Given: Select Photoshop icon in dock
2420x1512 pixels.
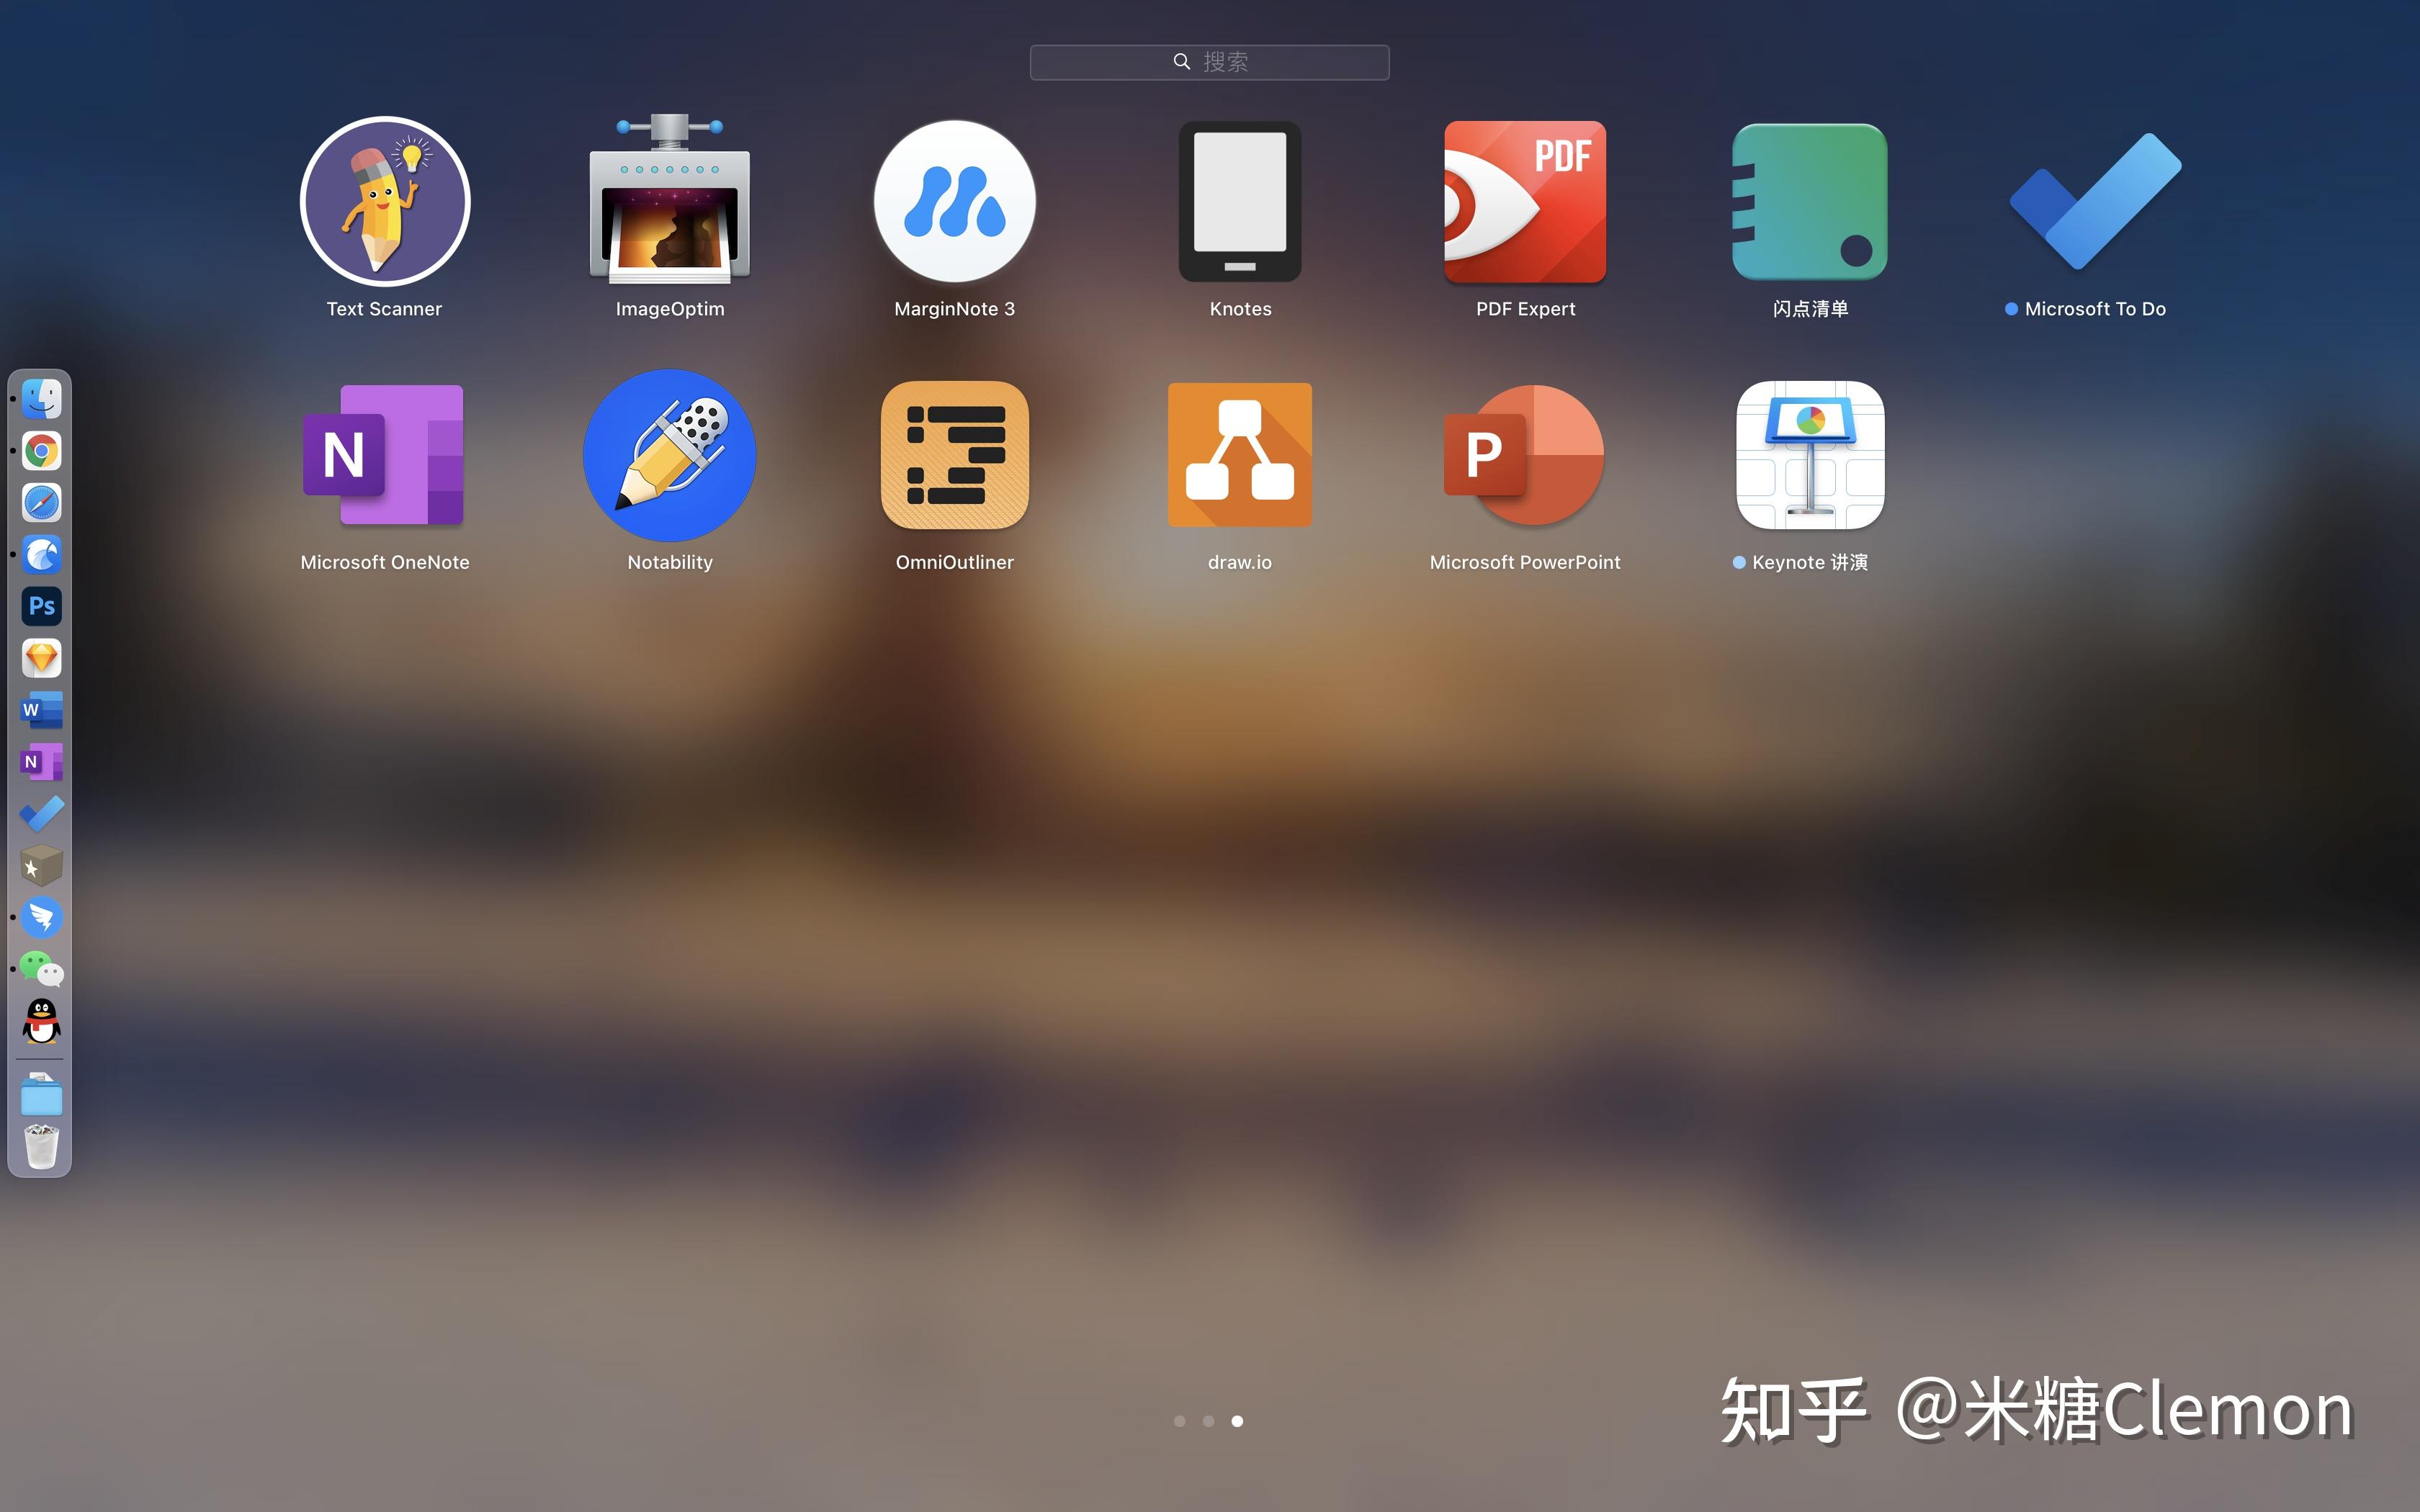Looking at the screenshot, I should 40,606.
